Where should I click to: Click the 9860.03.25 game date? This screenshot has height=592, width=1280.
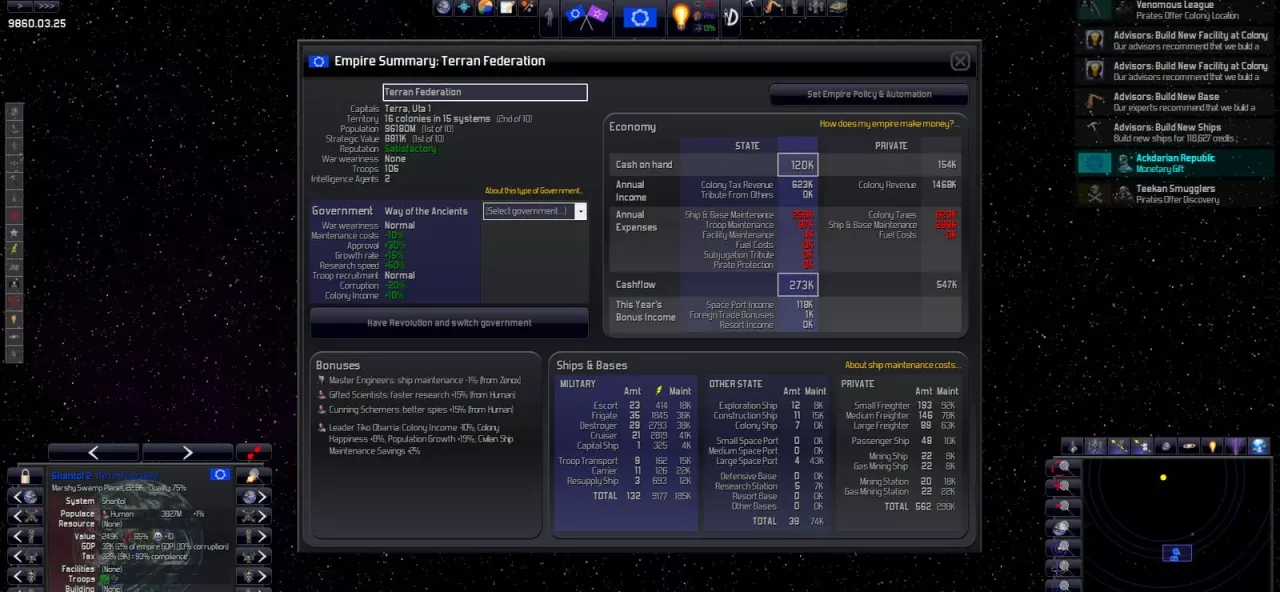[37, 23]
